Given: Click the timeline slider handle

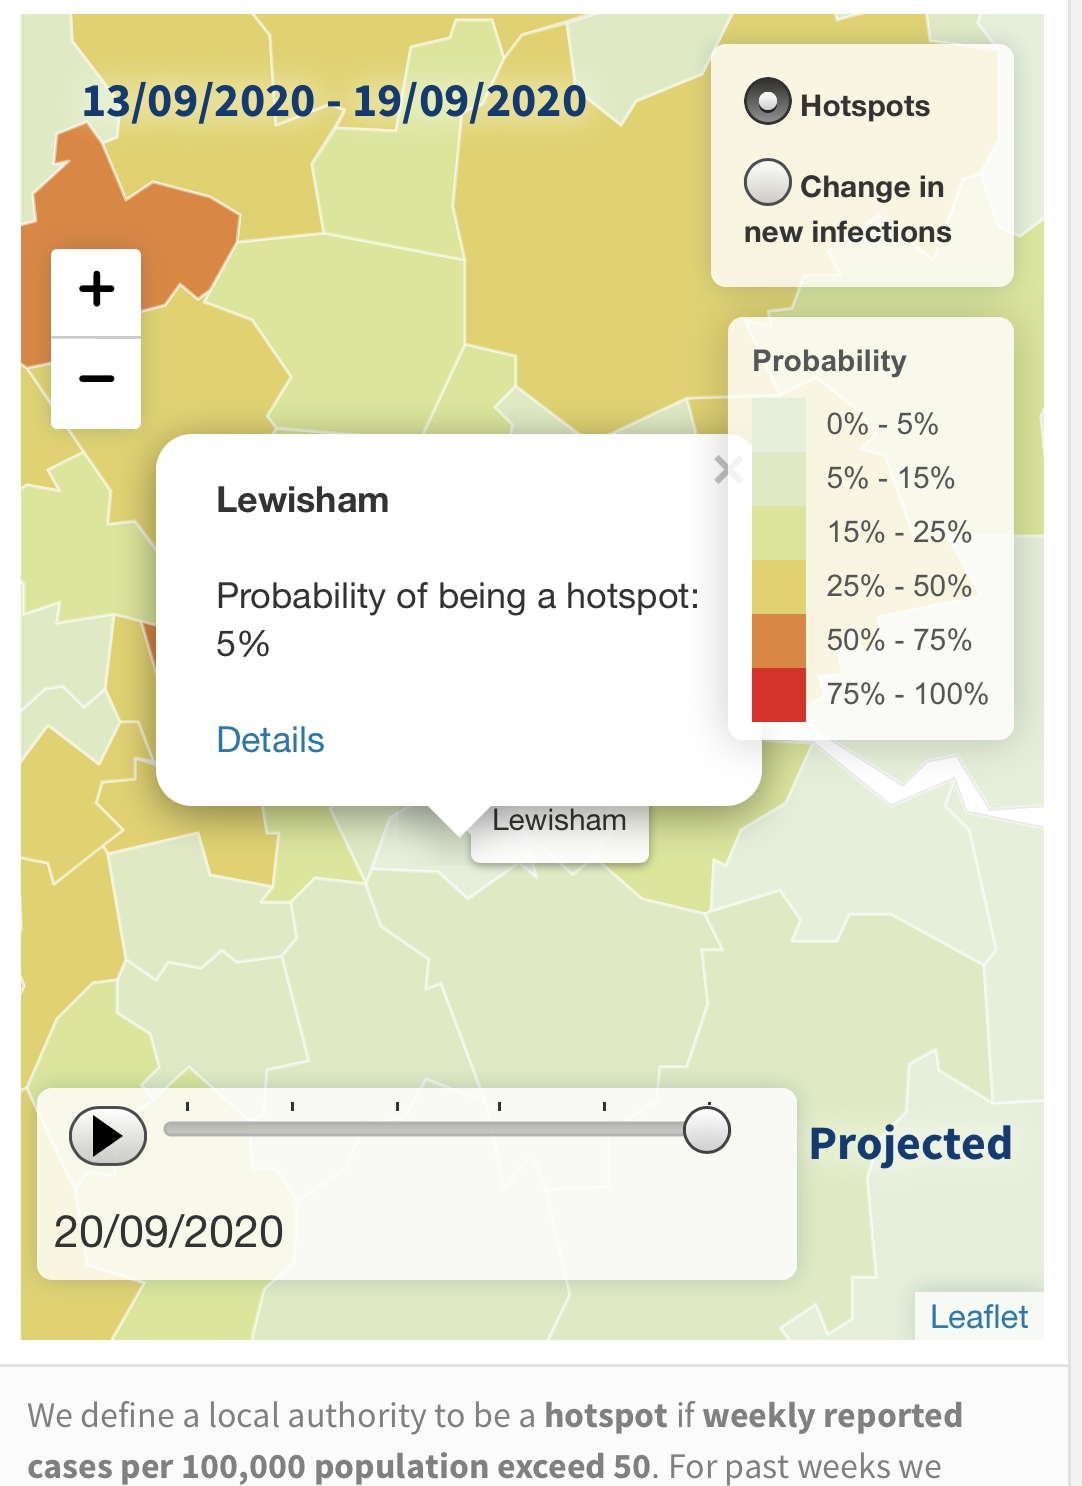Looking at the screenshot, I should click(x=707, y=1130).
